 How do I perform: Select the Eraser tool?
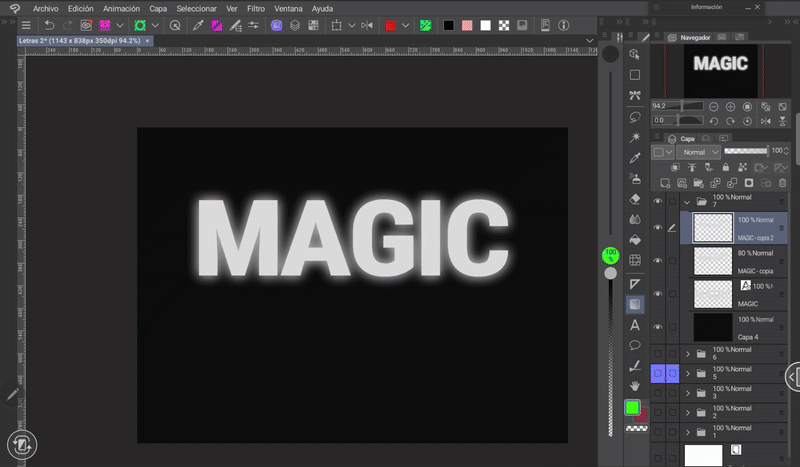pyautogui.click(x=634, y=199)
